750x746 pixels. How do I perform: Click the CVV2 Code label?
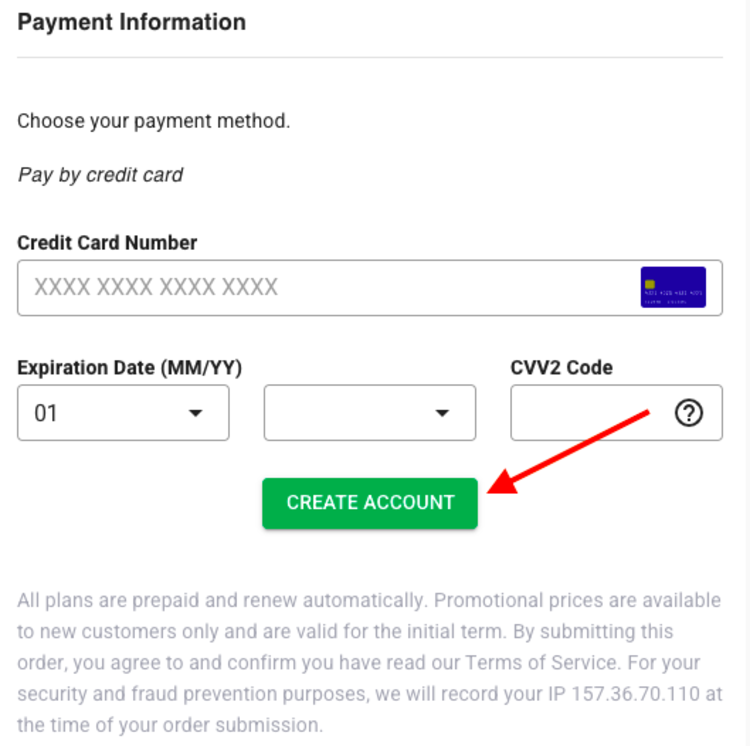[561, 368]
